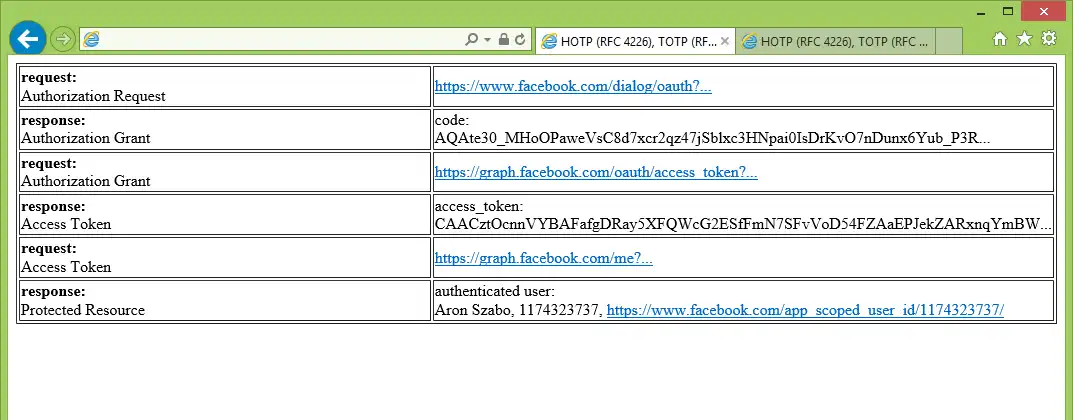Switch to the second HOTP (RFC 4226) tab
The height and width of the screenshot is (420, 1073).
(836, 42)
